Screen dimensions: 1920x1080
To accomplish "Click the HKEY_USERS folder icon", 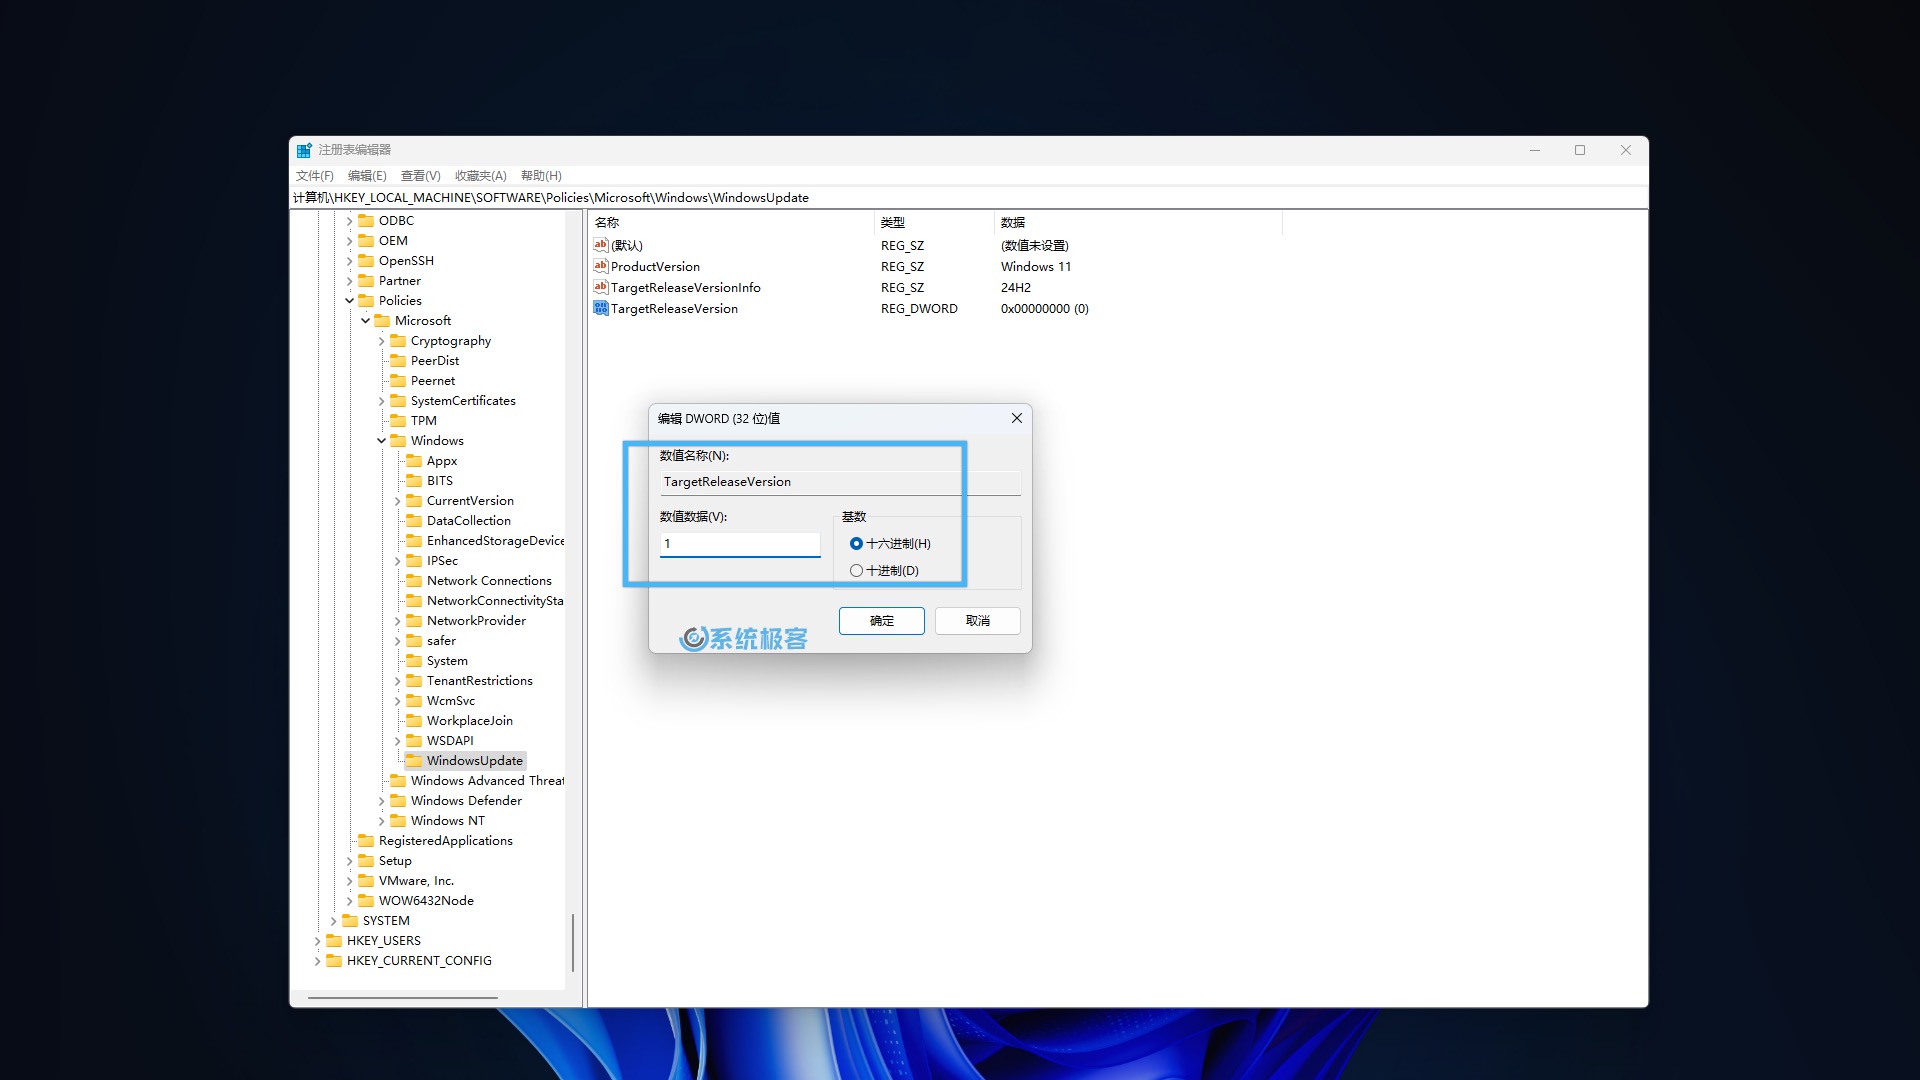I will pos(334,941).
